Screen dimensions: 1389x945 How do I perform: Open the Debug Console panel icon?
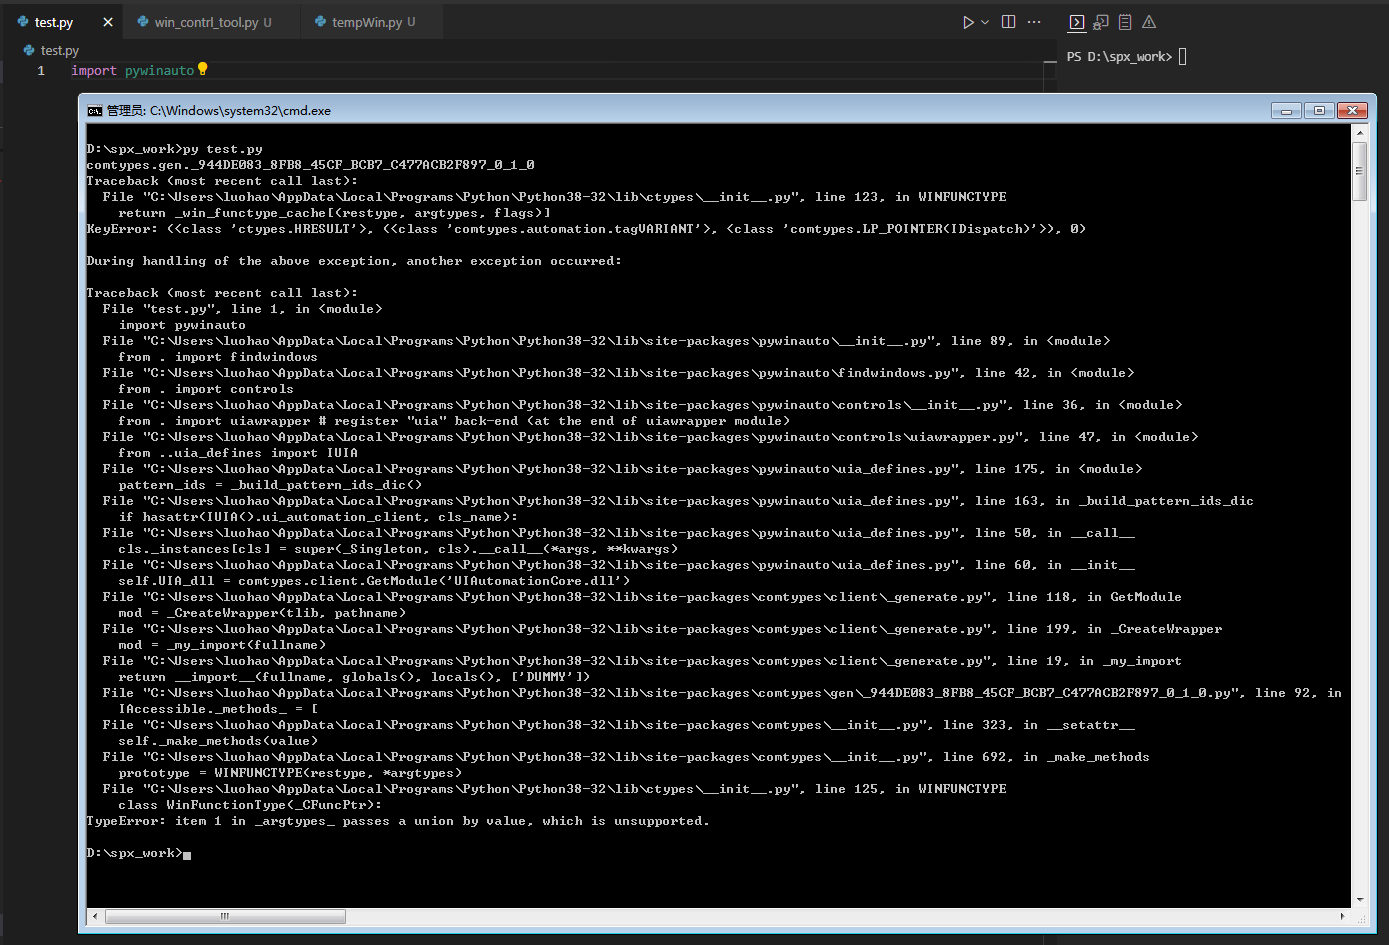(1101, 22)
